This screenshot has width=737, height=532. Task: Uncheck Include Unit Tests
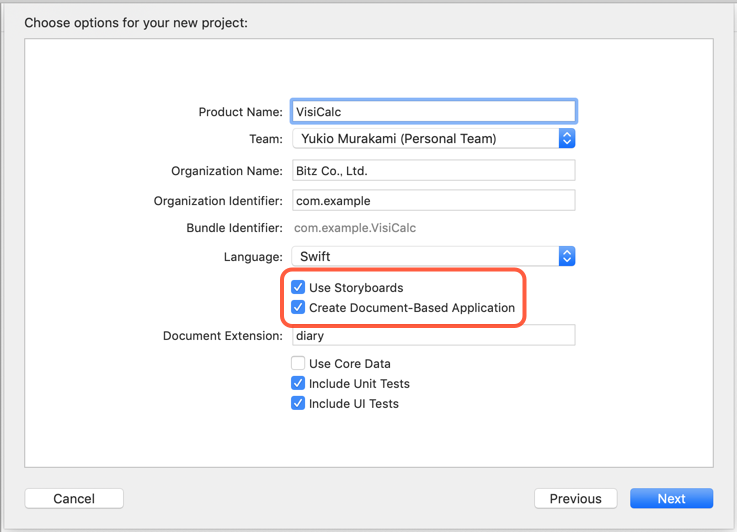[x=298, y=383]
